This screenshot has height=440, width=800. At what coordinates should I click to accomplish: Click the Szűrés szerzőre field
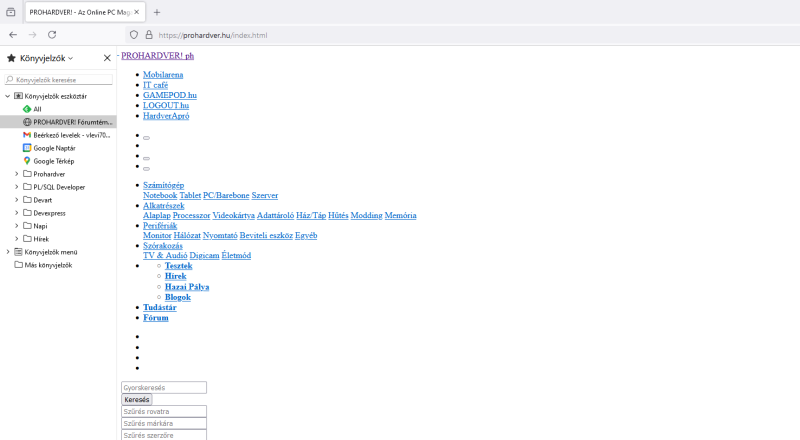click(164, 435)
